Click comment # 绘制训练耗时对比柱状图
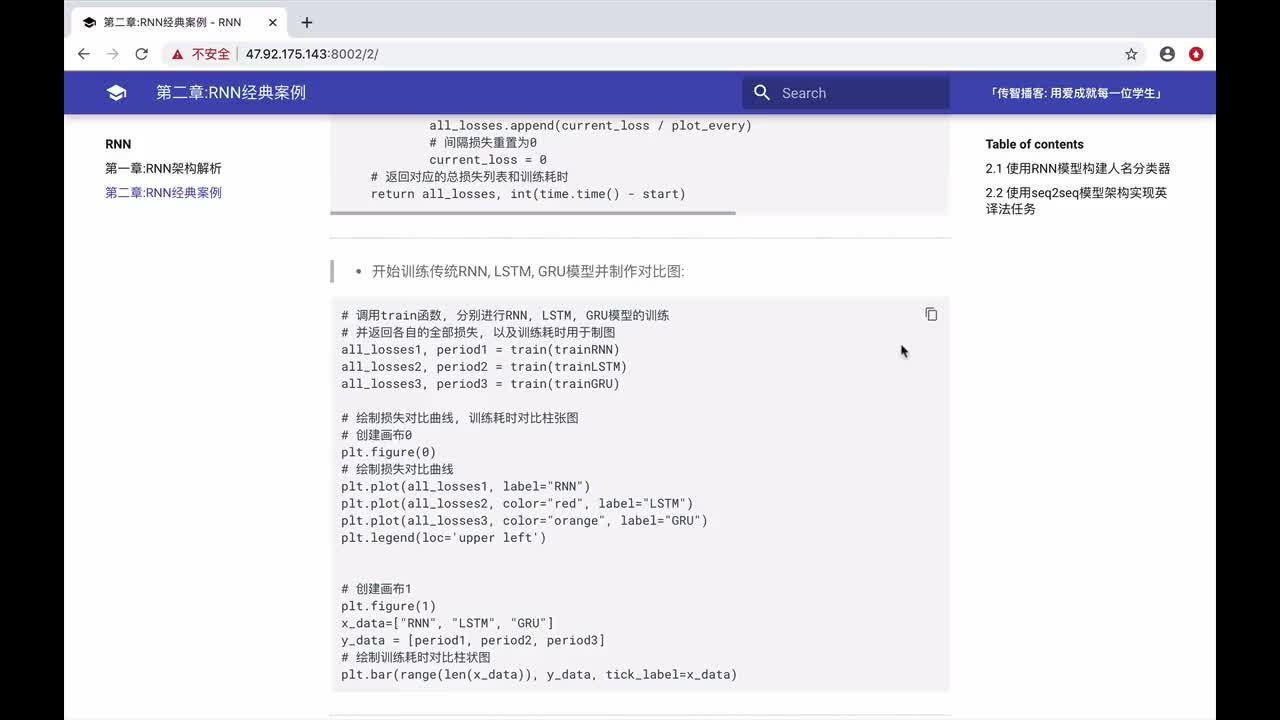 416,657
